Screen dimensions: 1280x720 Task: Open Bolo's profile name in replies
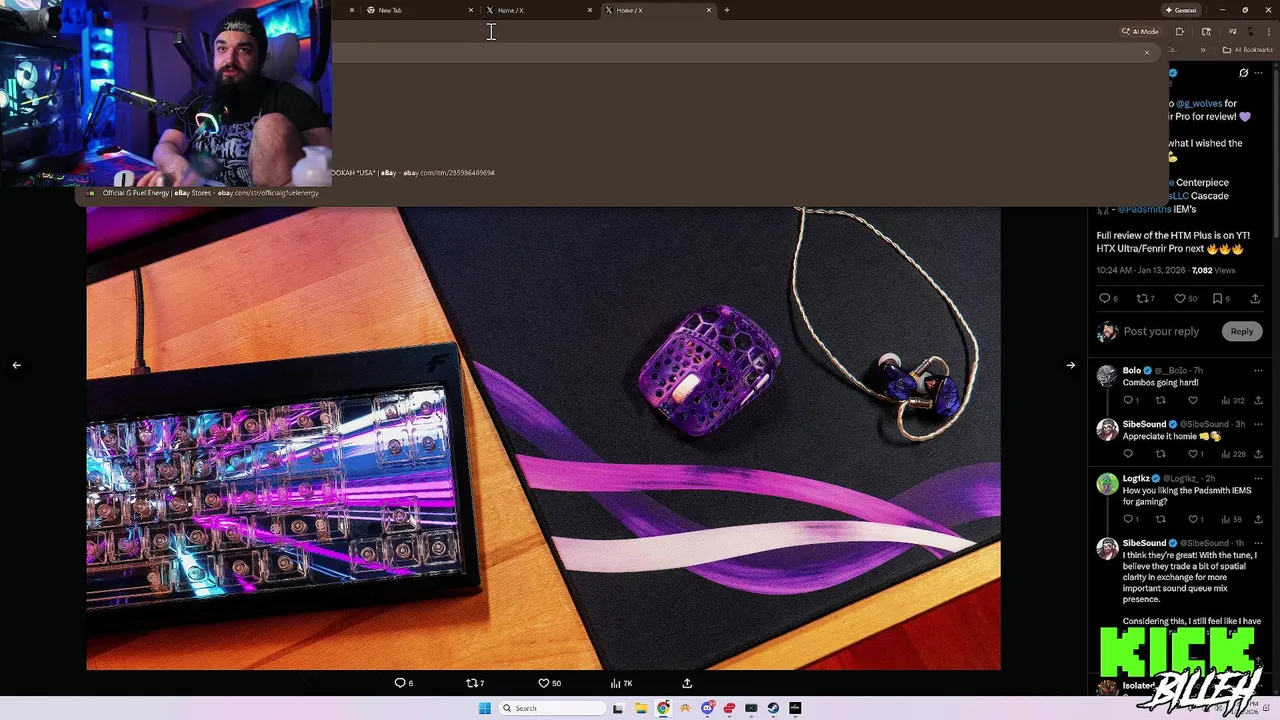(x=1132, y=370)
